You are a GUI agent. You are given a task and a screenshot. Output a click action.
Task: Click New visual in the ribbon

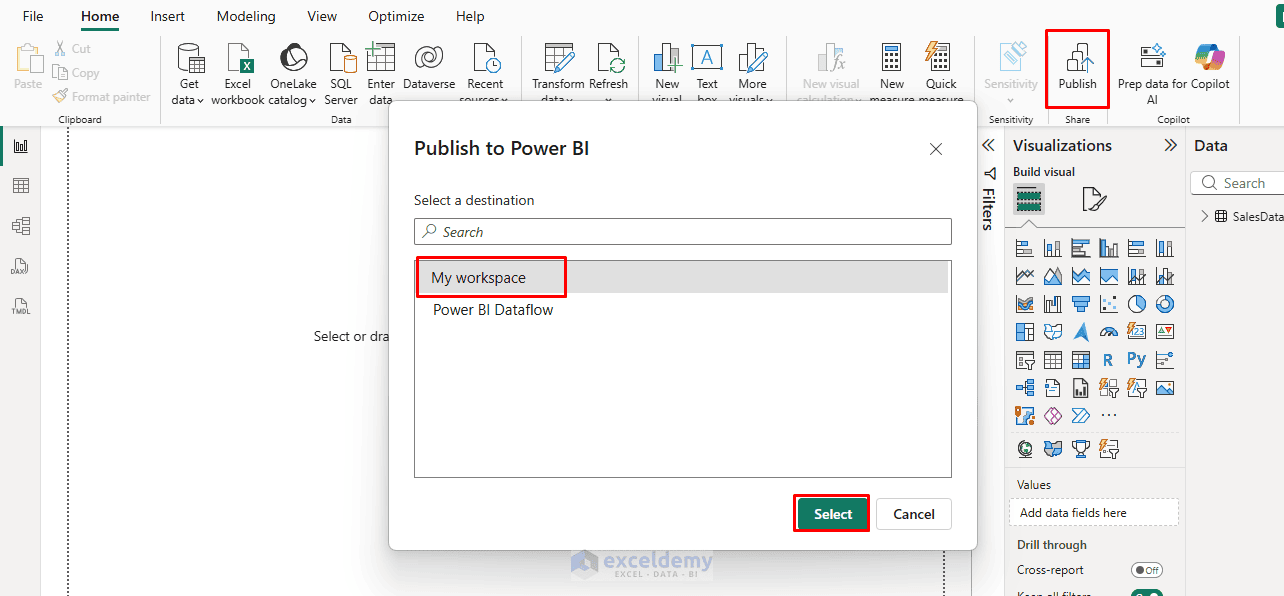[667, 73]
